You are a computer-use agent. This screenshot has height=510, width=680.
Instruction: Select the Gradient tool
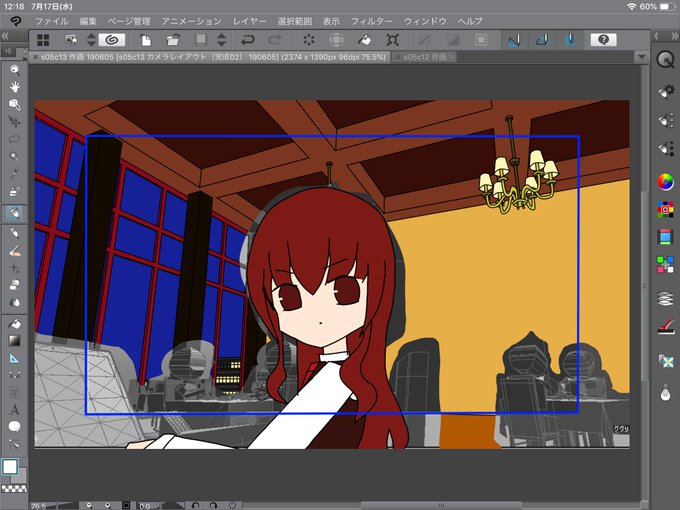coord(15,341)
